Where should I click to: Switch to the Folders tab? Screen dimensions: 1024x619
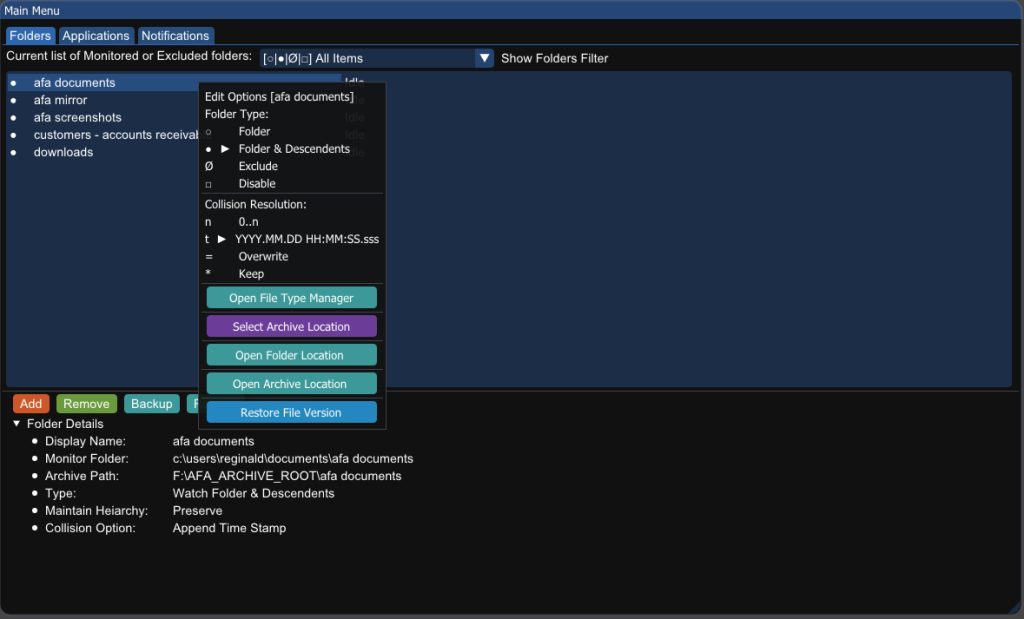30,35
